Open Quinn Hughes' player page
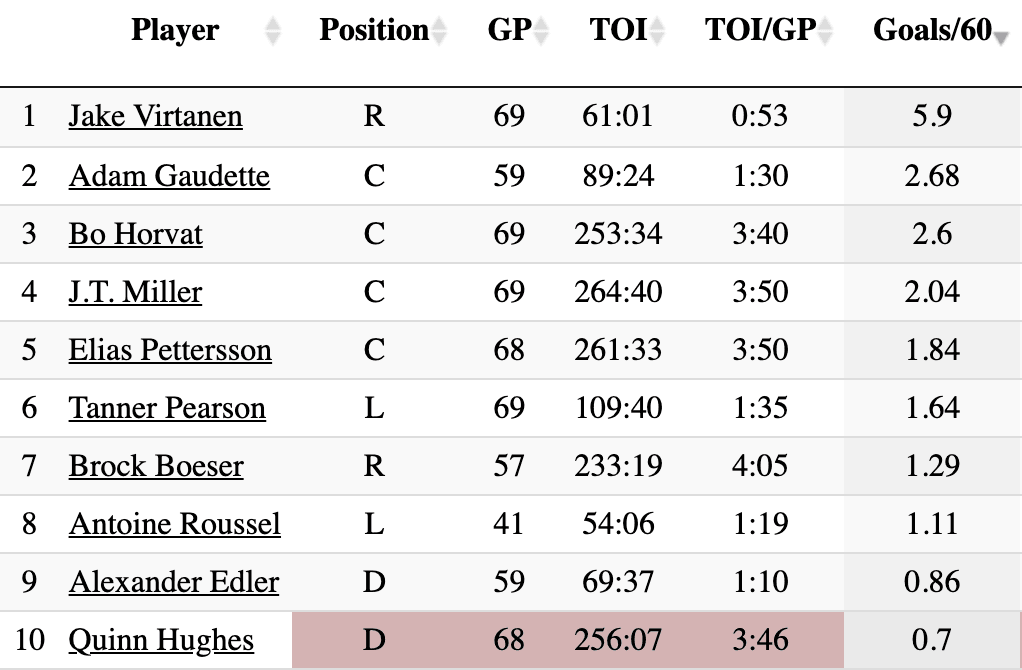Image resolution: width=1022 pixels, height=670 pixels. click(161, 640)
